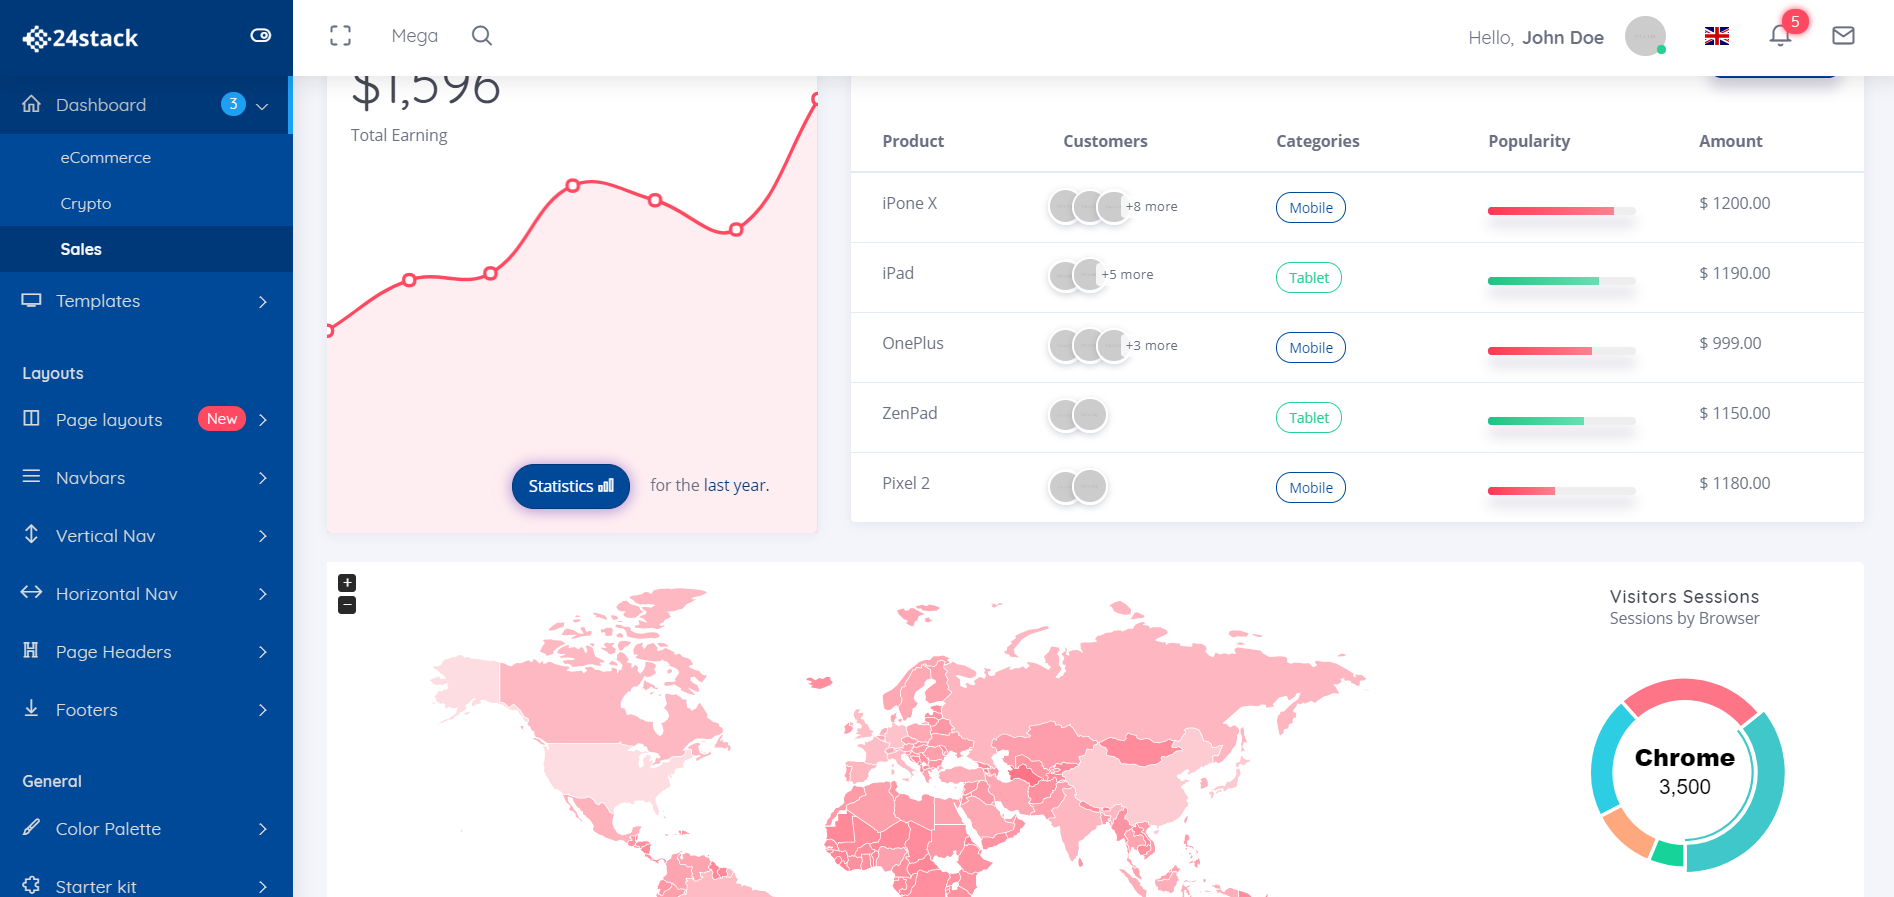Open the mail envelope icon

tap(1843, 36)
